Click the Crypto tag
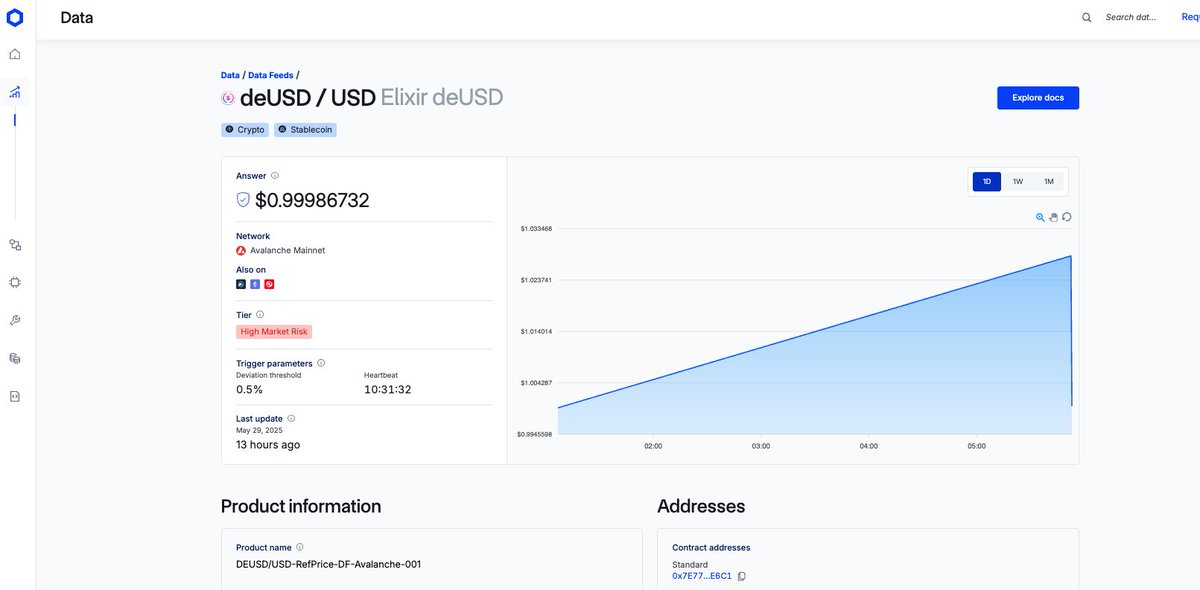Image resolution: width=1200 pixels, height=590 pixels. tap(245, 130)
